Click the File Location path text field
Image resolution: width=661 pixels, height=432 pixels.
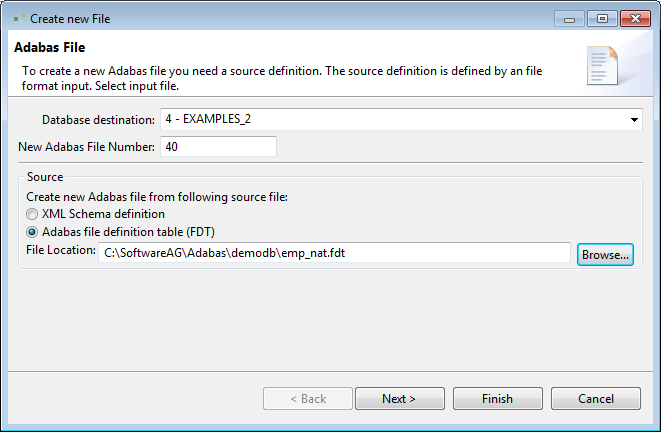click(335, 253)
